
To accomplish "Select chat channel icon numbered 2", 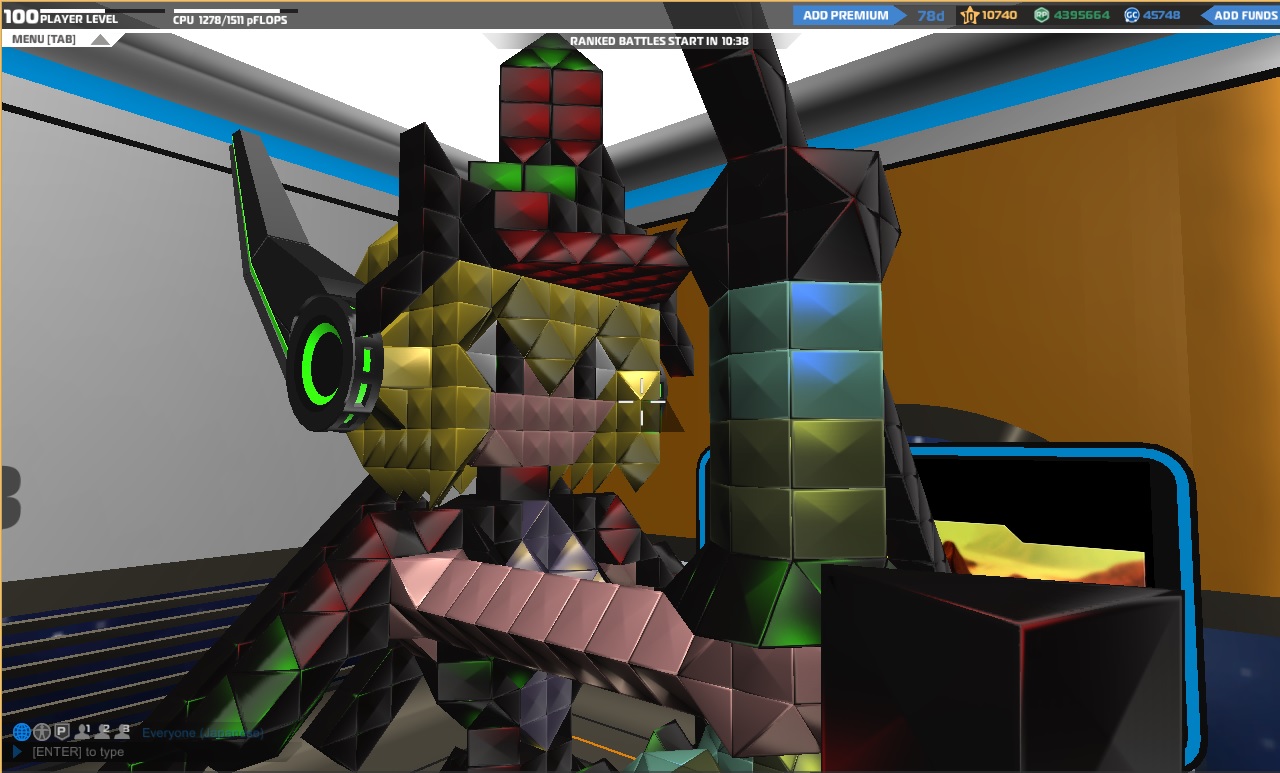I will pos(102,732).
